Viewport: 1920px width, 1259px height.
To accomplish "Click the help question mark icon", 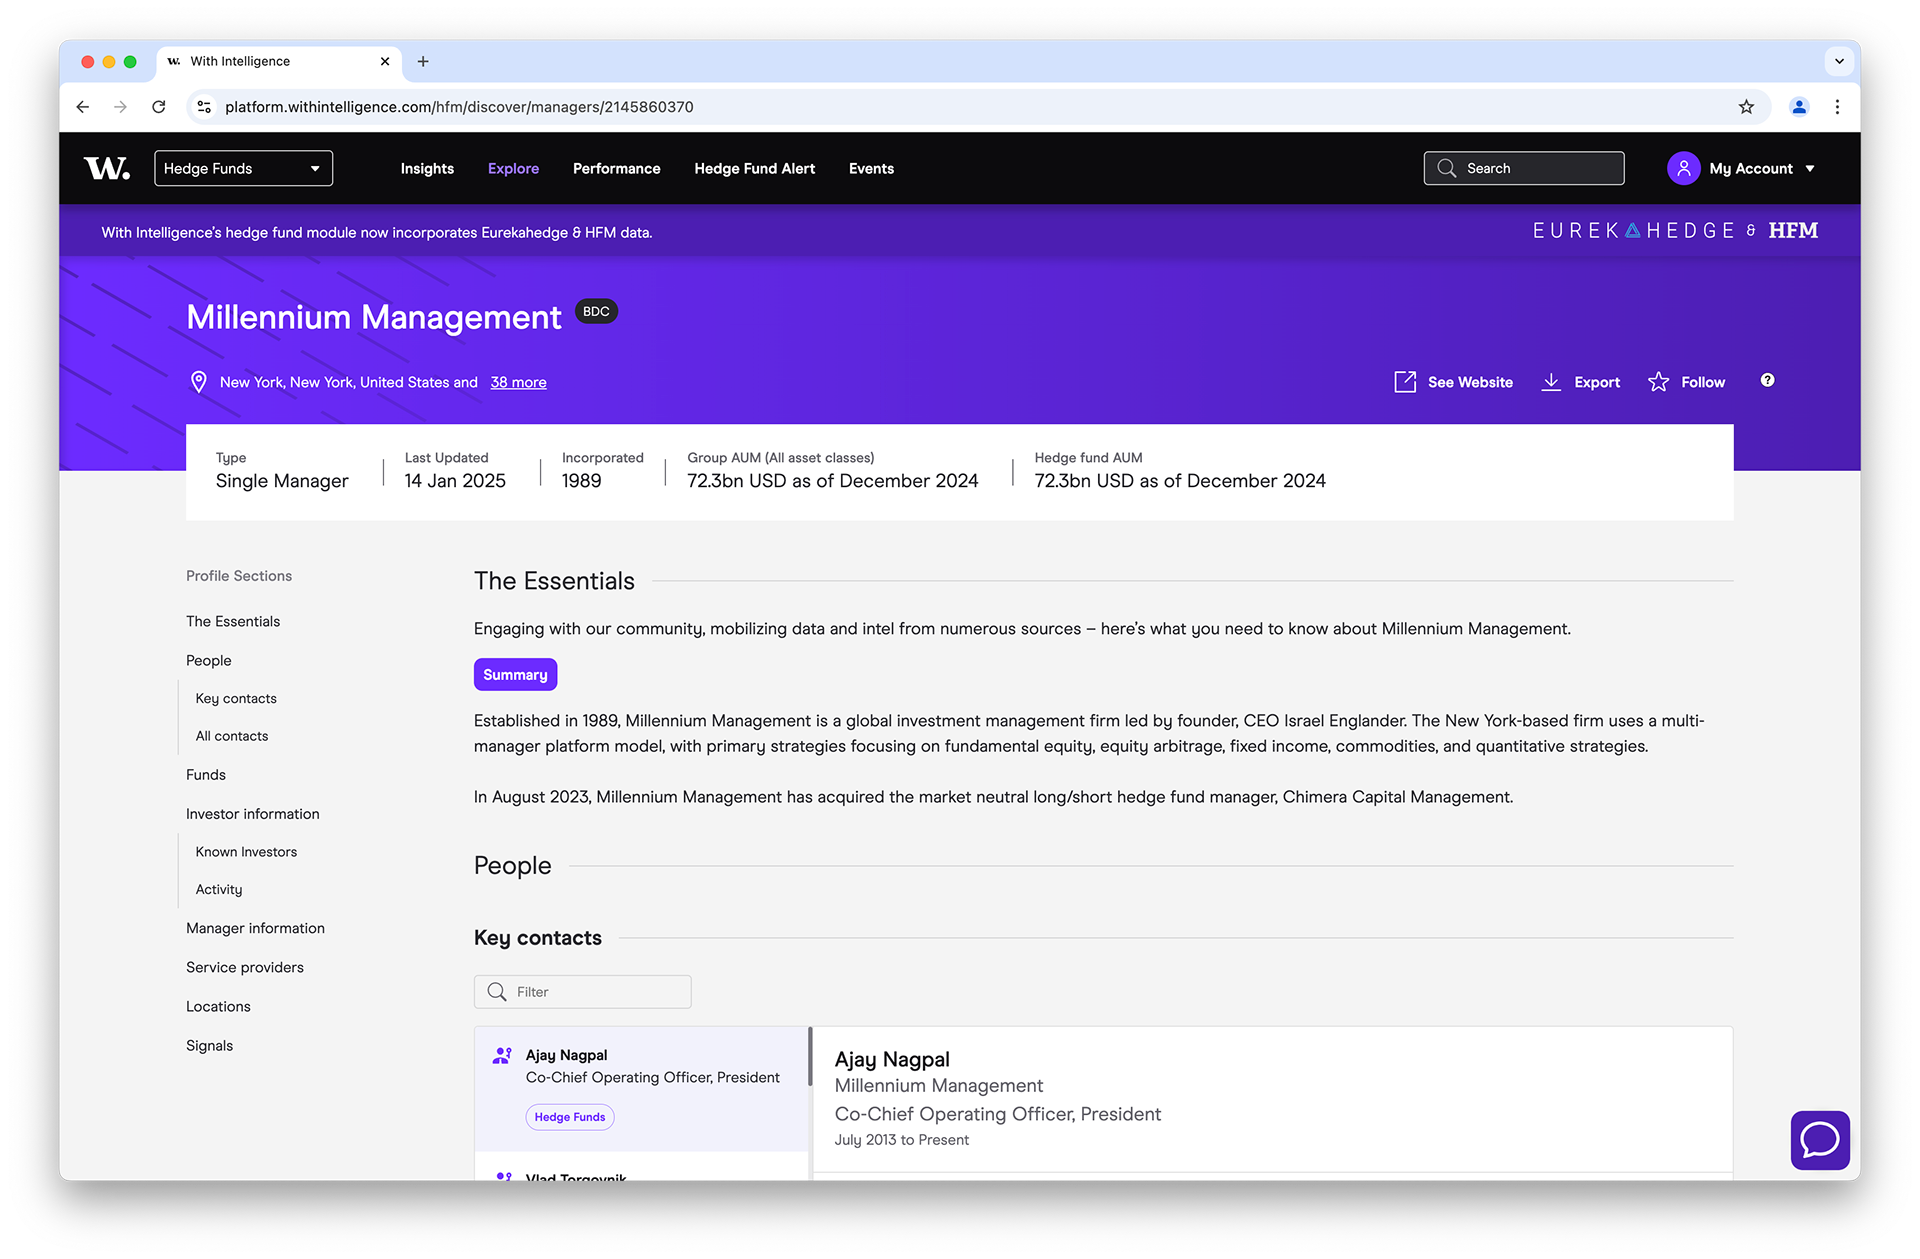I will (1767, 380).
